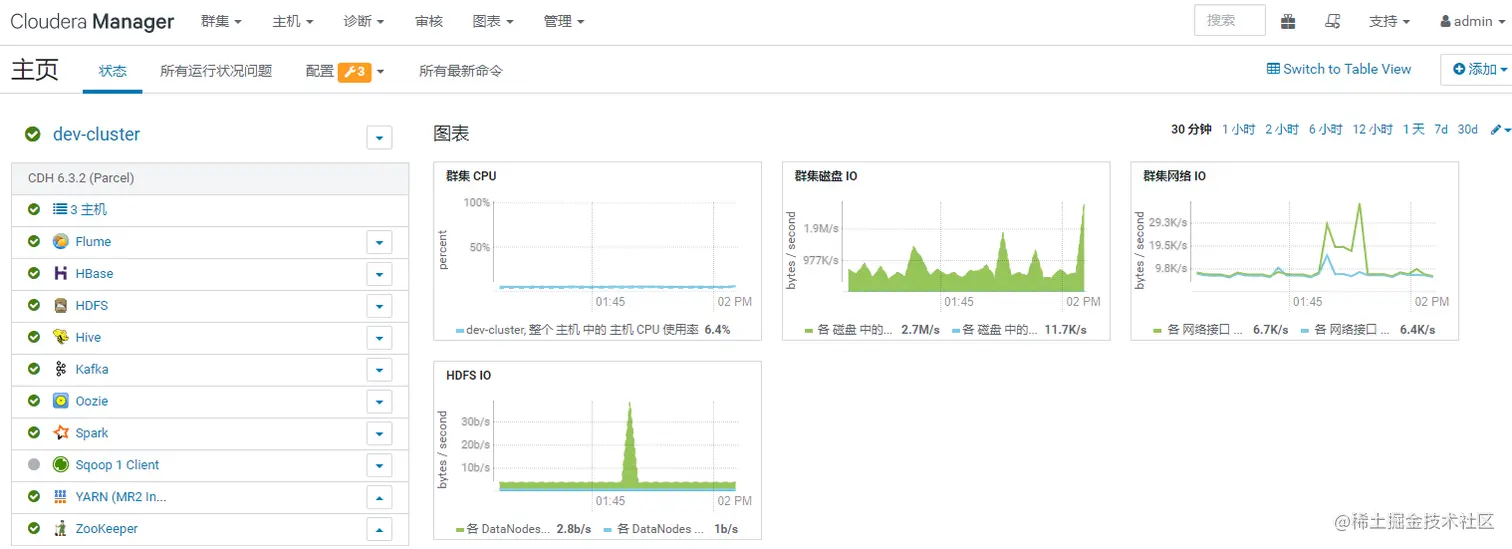The width and height of the screenshot is (1512, 549).
Task: Select the 1 小时 time range
Action: coord(1238,130)
